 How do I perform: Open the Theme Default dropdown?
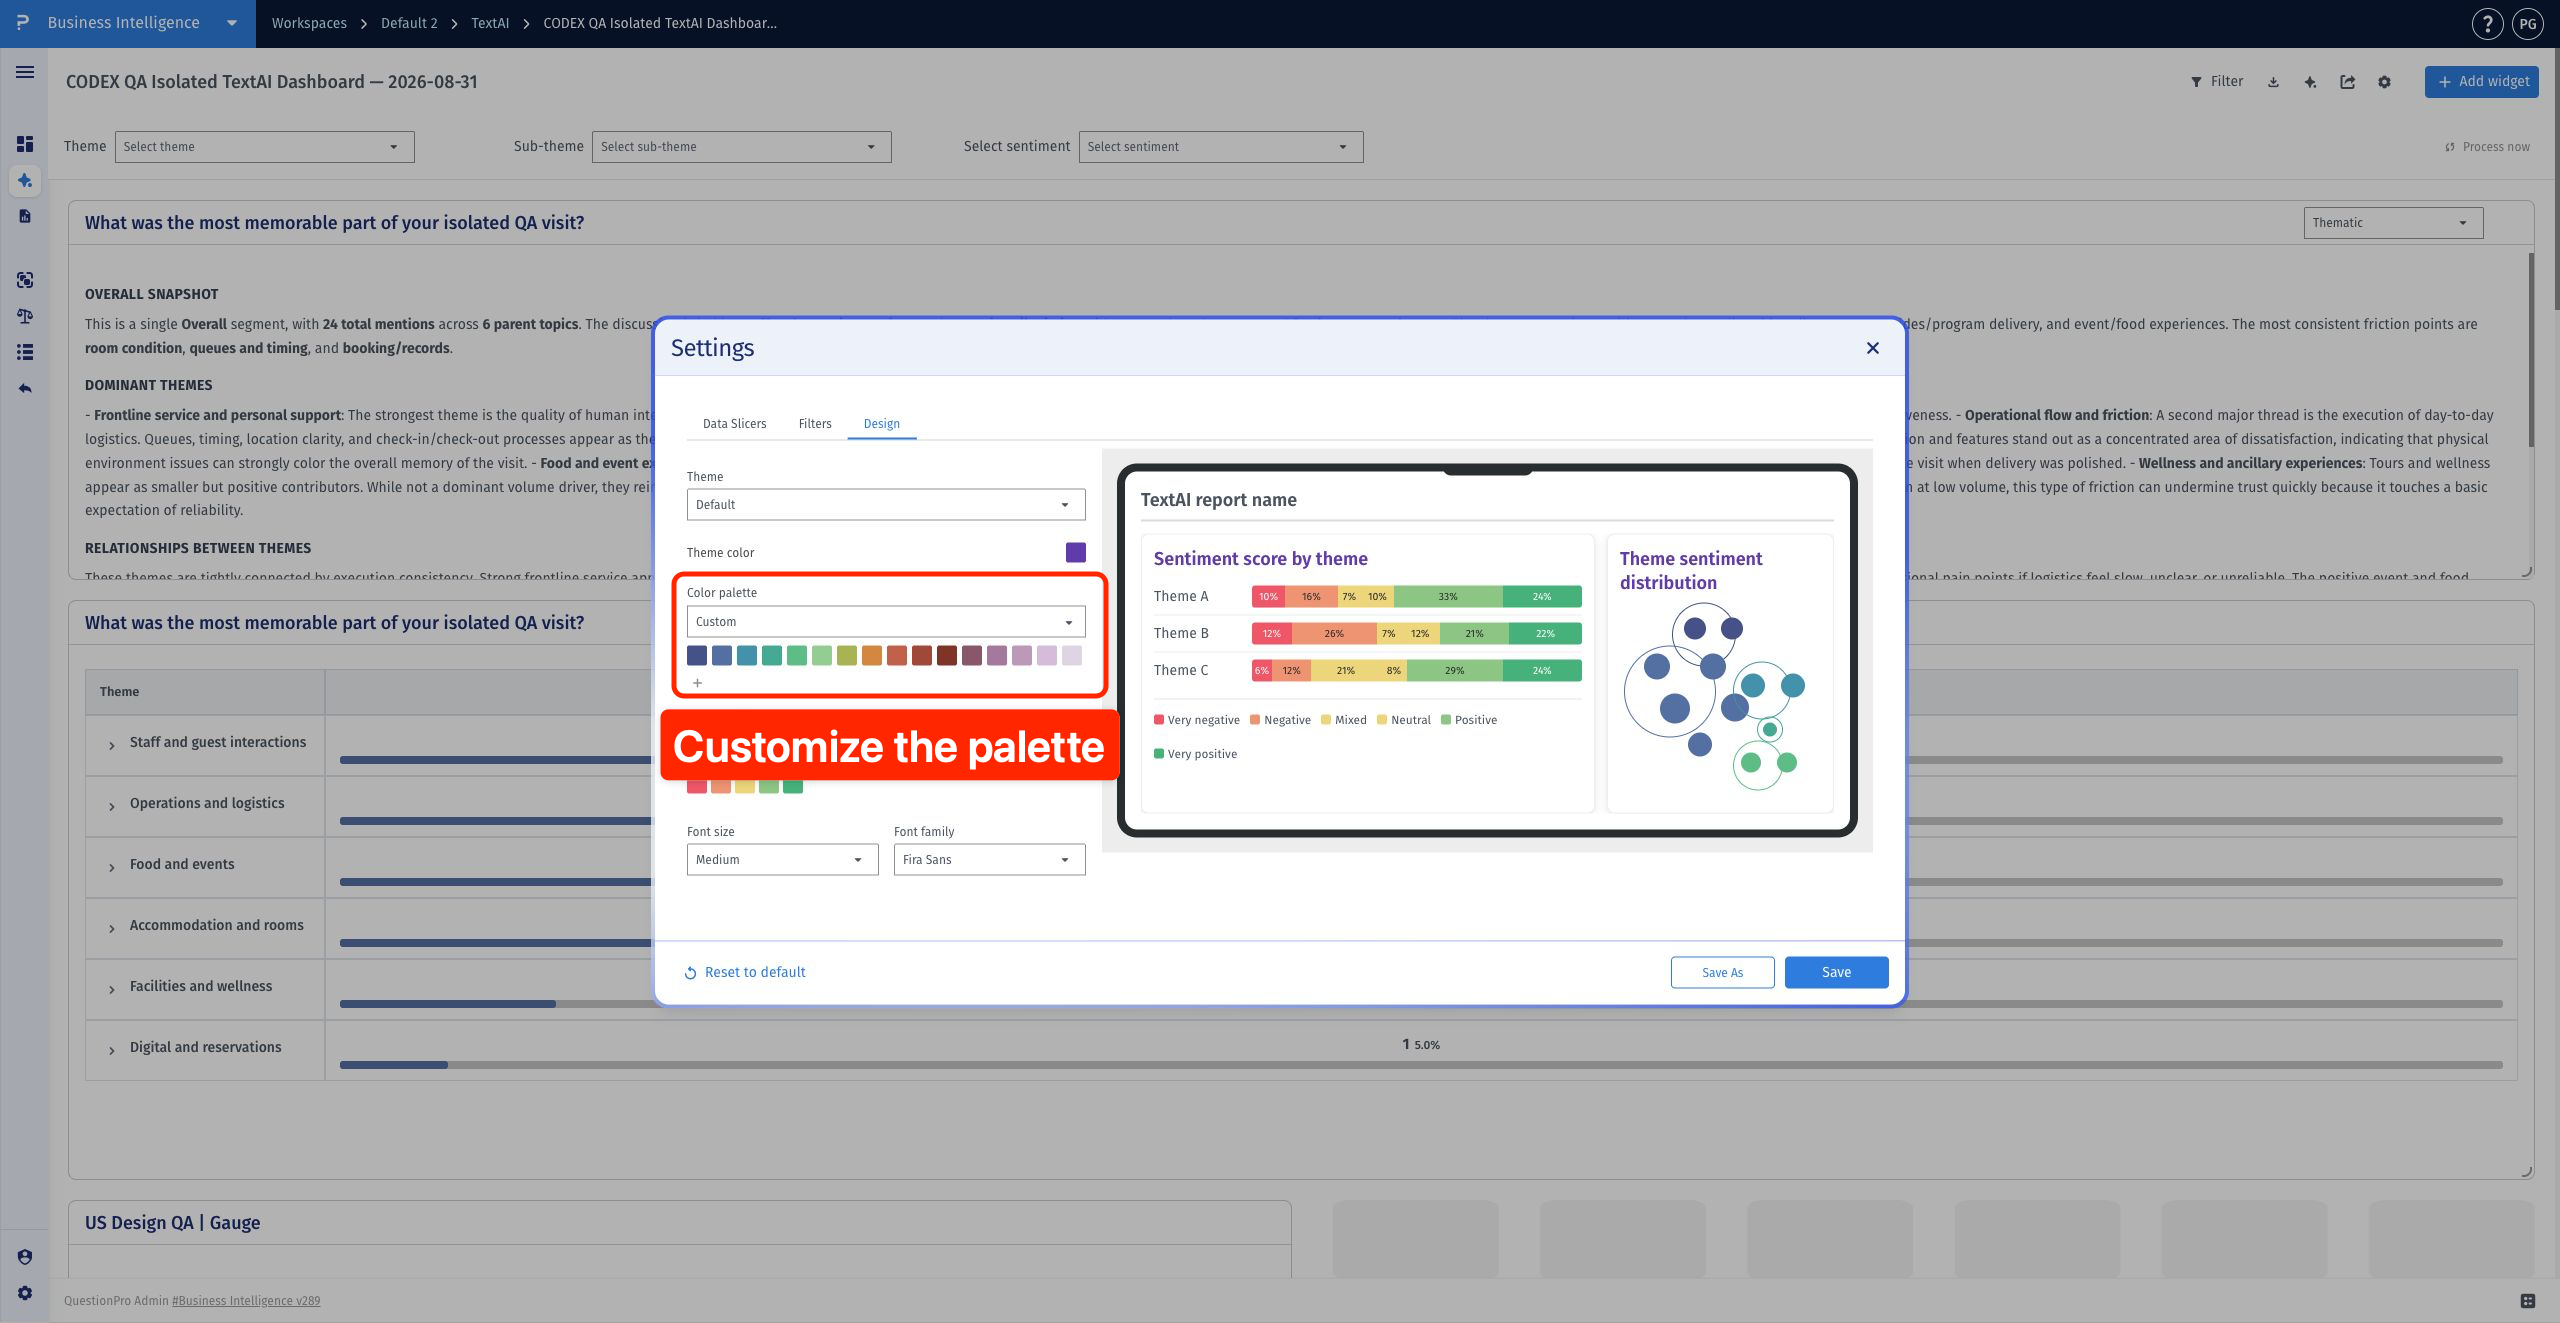(x=885, y=504)
